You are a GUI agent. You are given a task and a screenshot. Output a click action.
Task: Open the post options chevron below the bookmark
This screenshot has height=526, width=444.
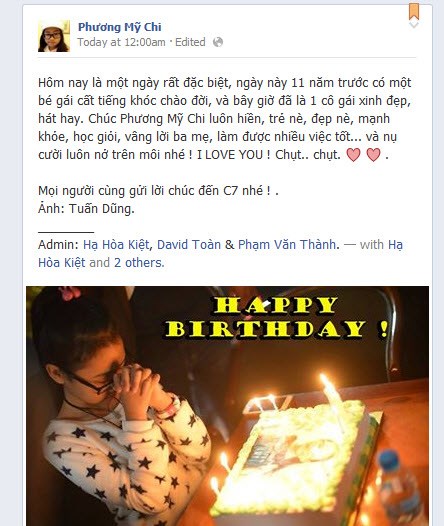click(x=414, y=25)
